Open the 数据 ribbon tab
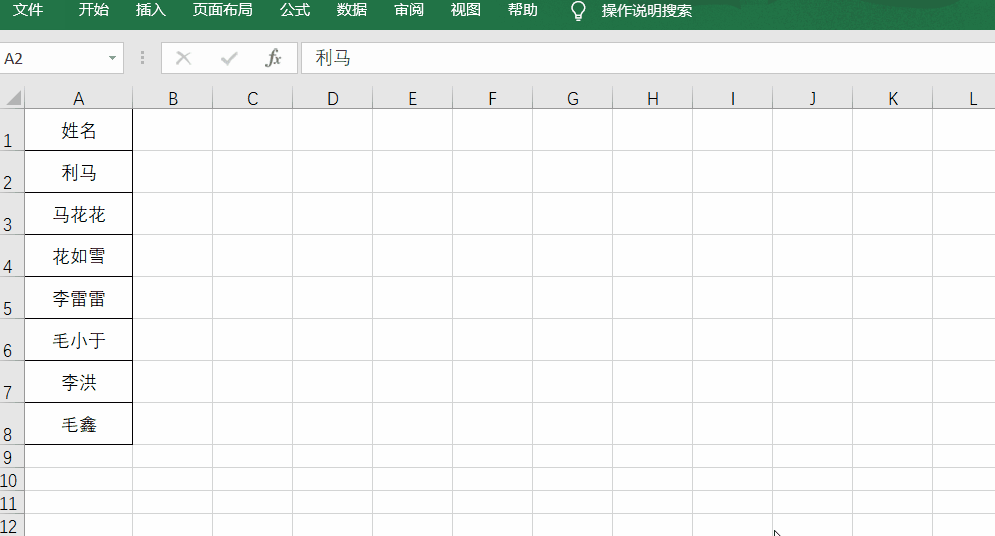 coord(352,10)
